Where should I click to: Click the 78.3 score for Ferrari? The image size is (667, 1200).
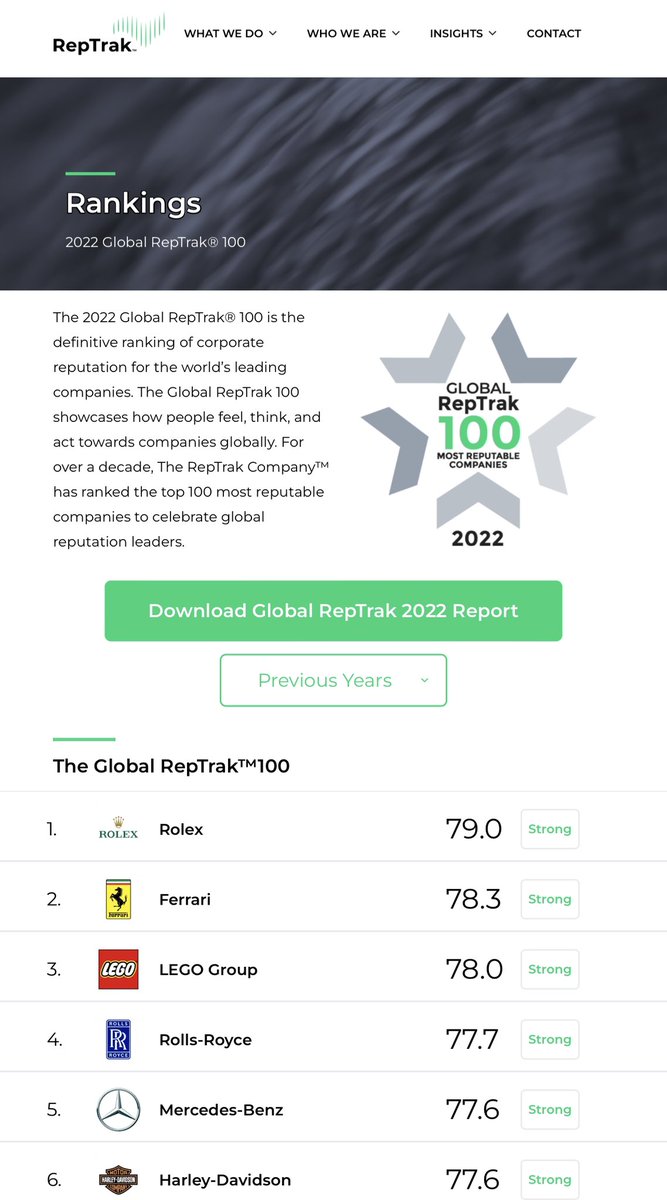(474, 899)
